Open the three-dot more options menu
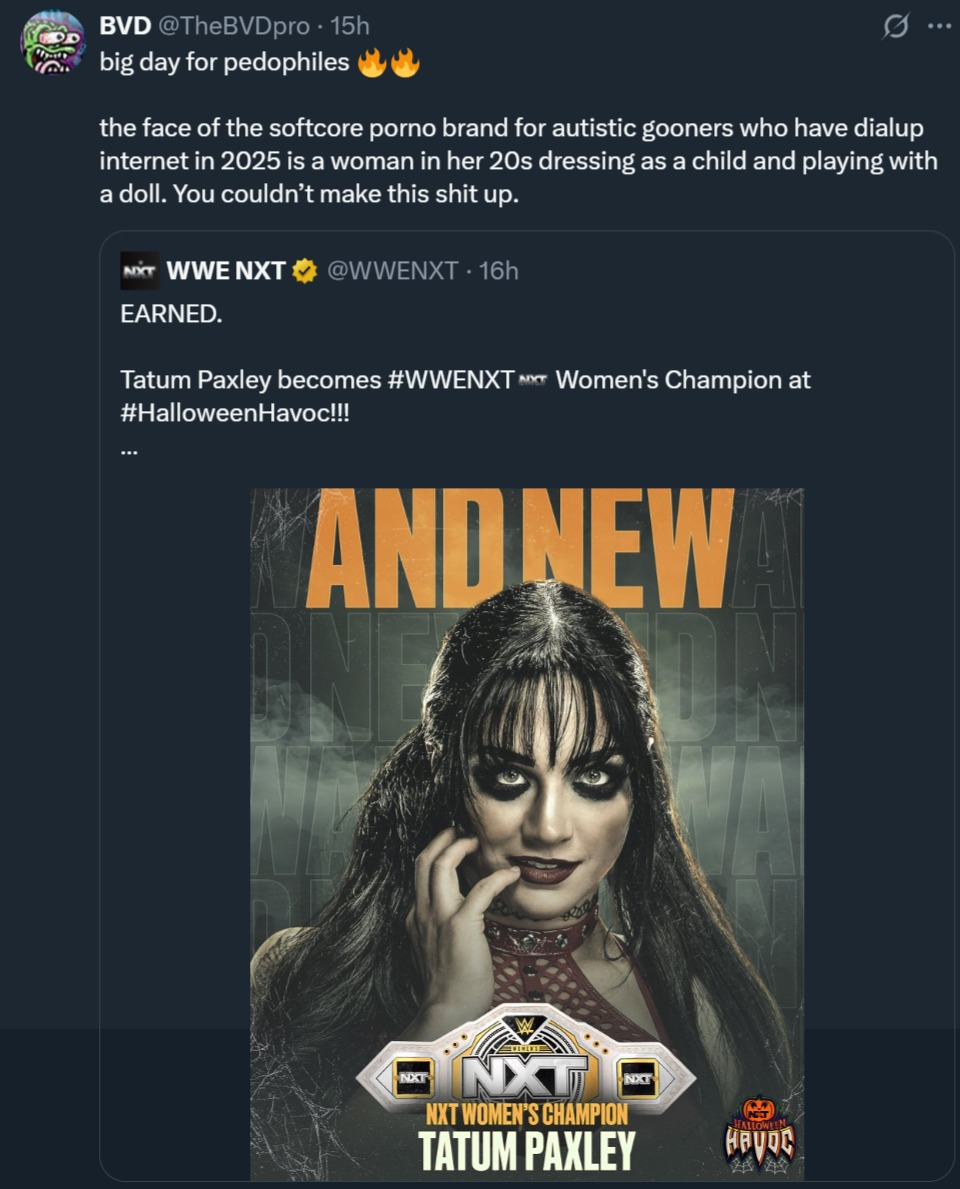 click(940, 27)
